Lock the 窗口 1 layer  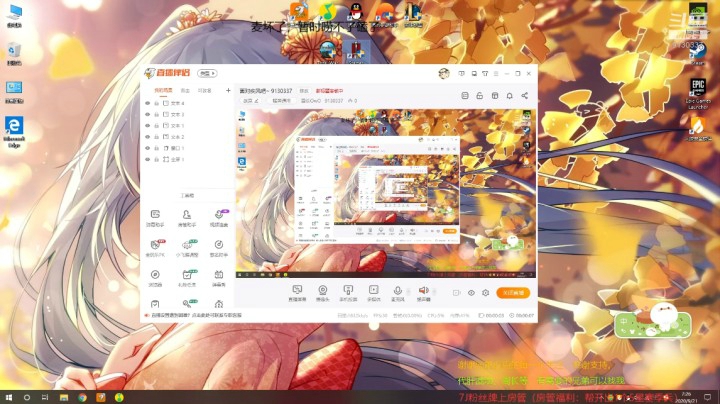(157, 148)
